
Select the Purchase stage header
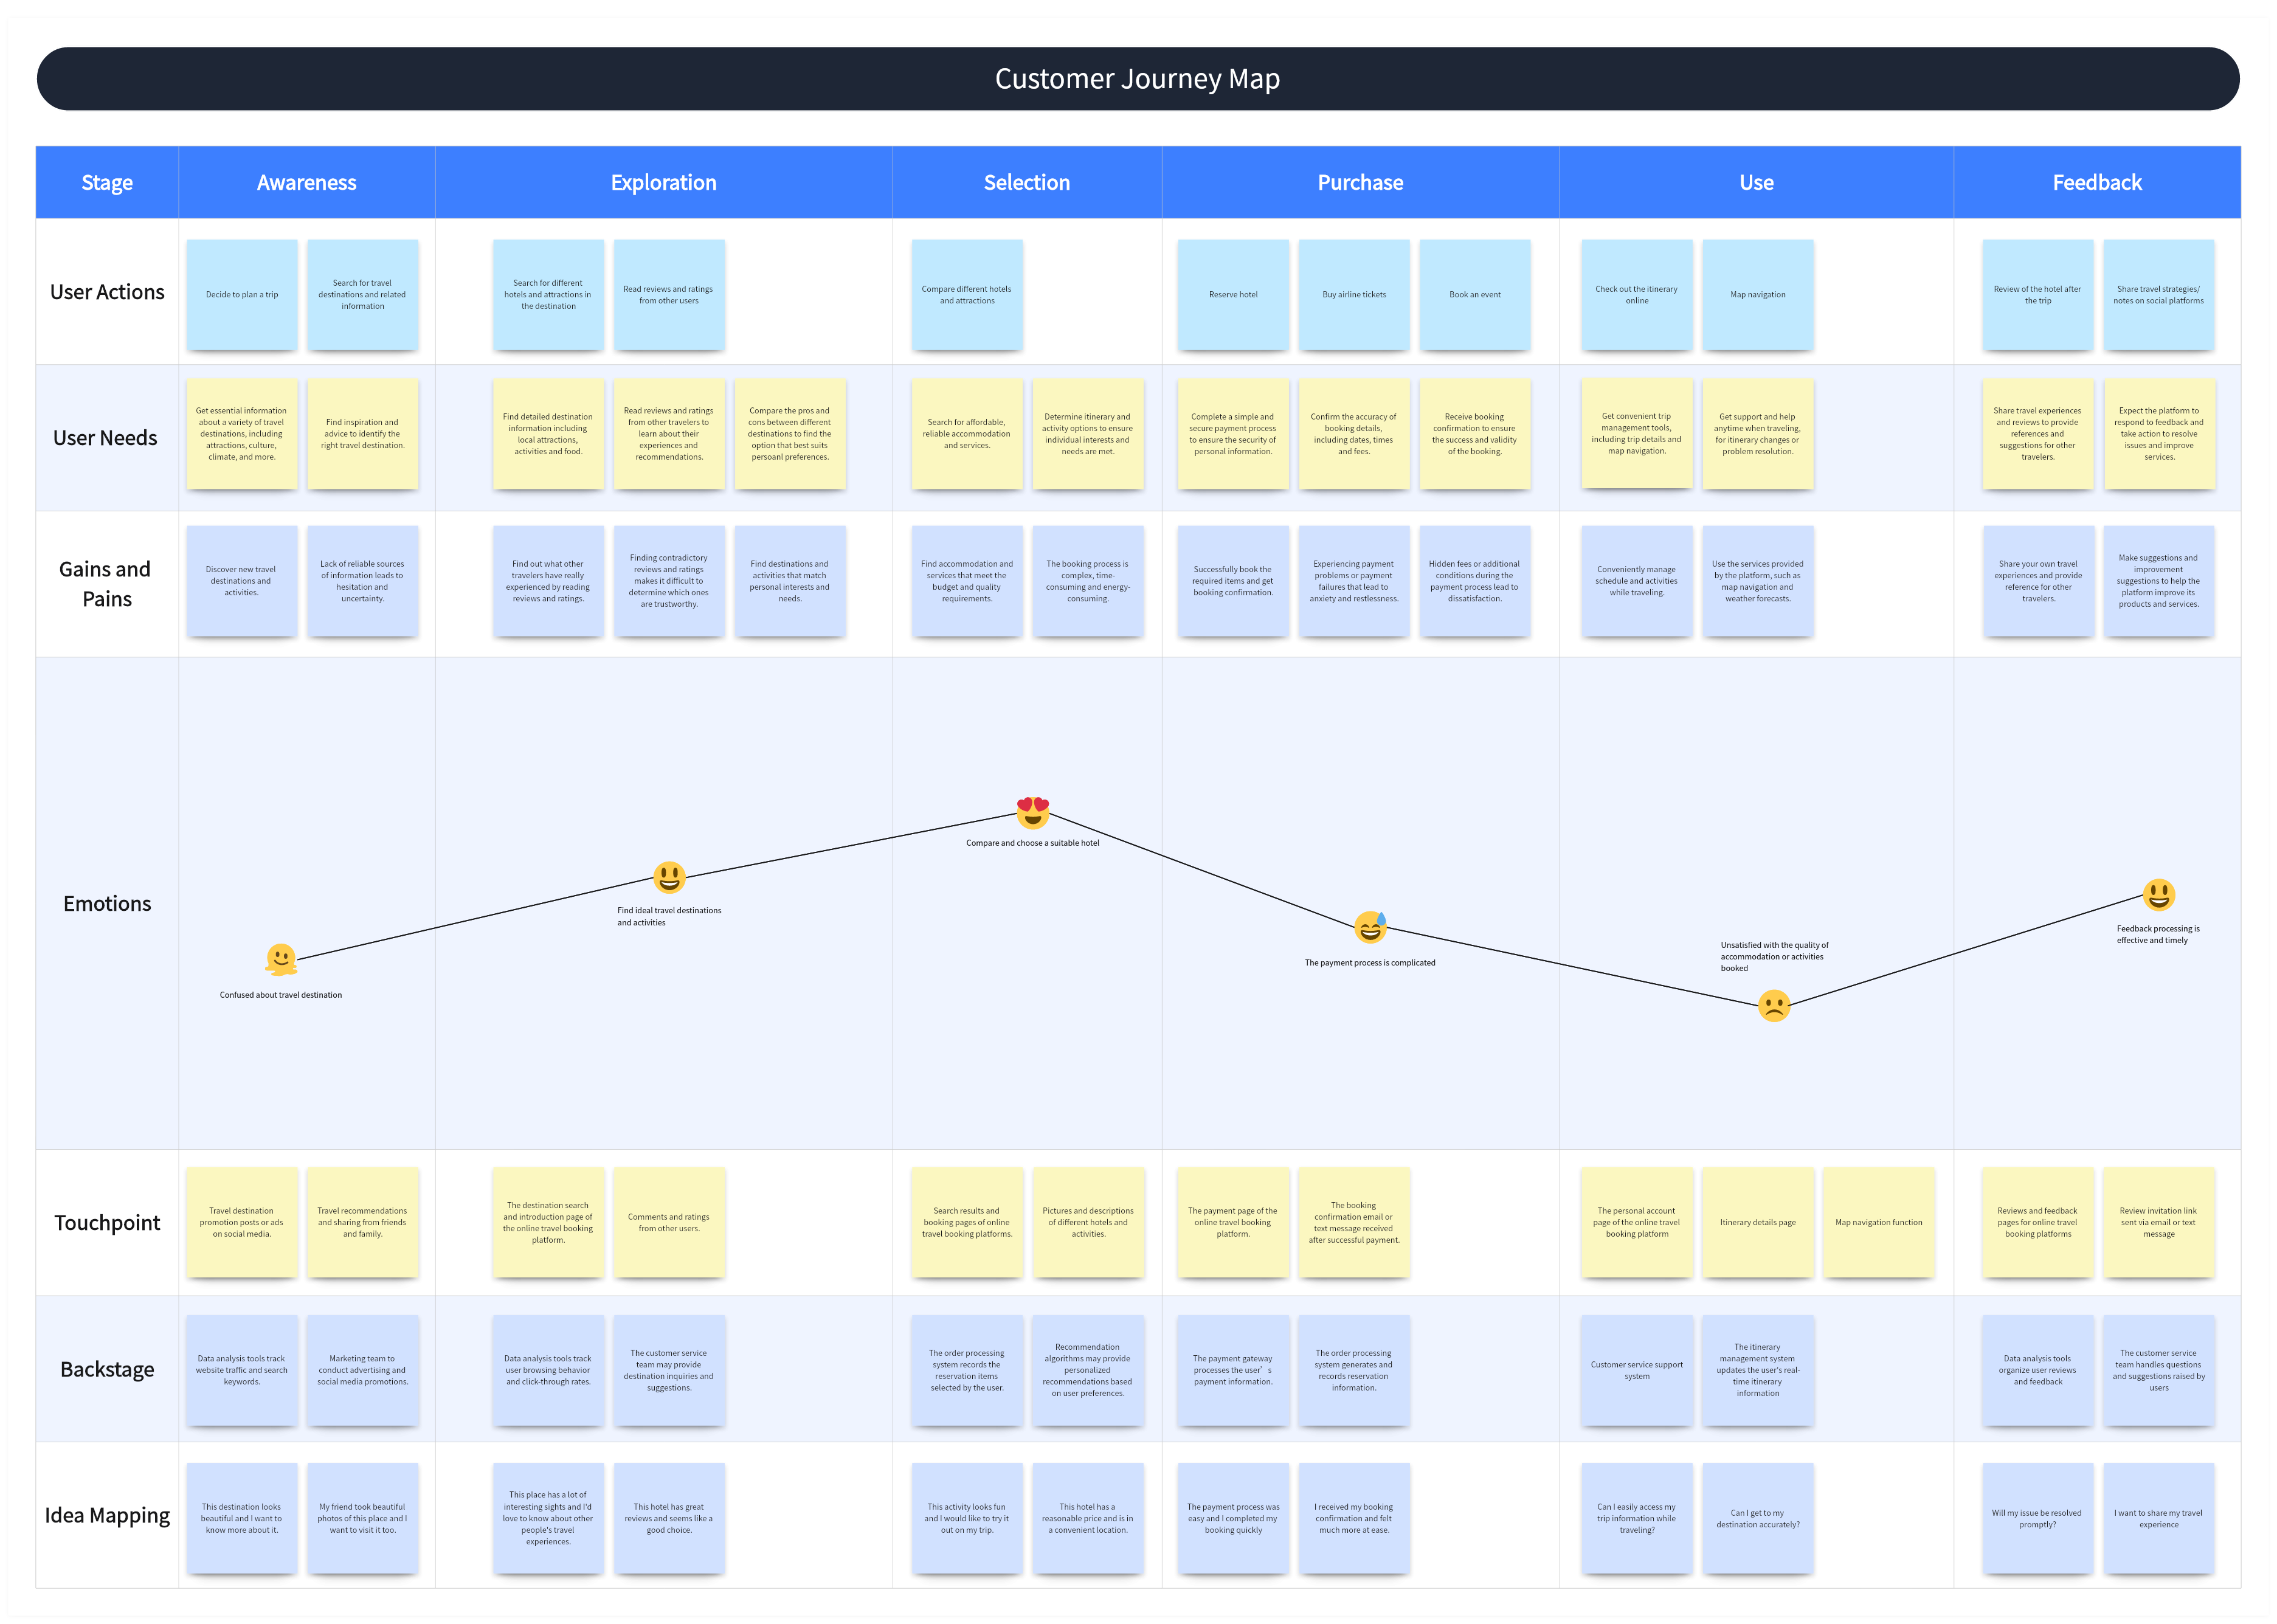pos(1360,183)
